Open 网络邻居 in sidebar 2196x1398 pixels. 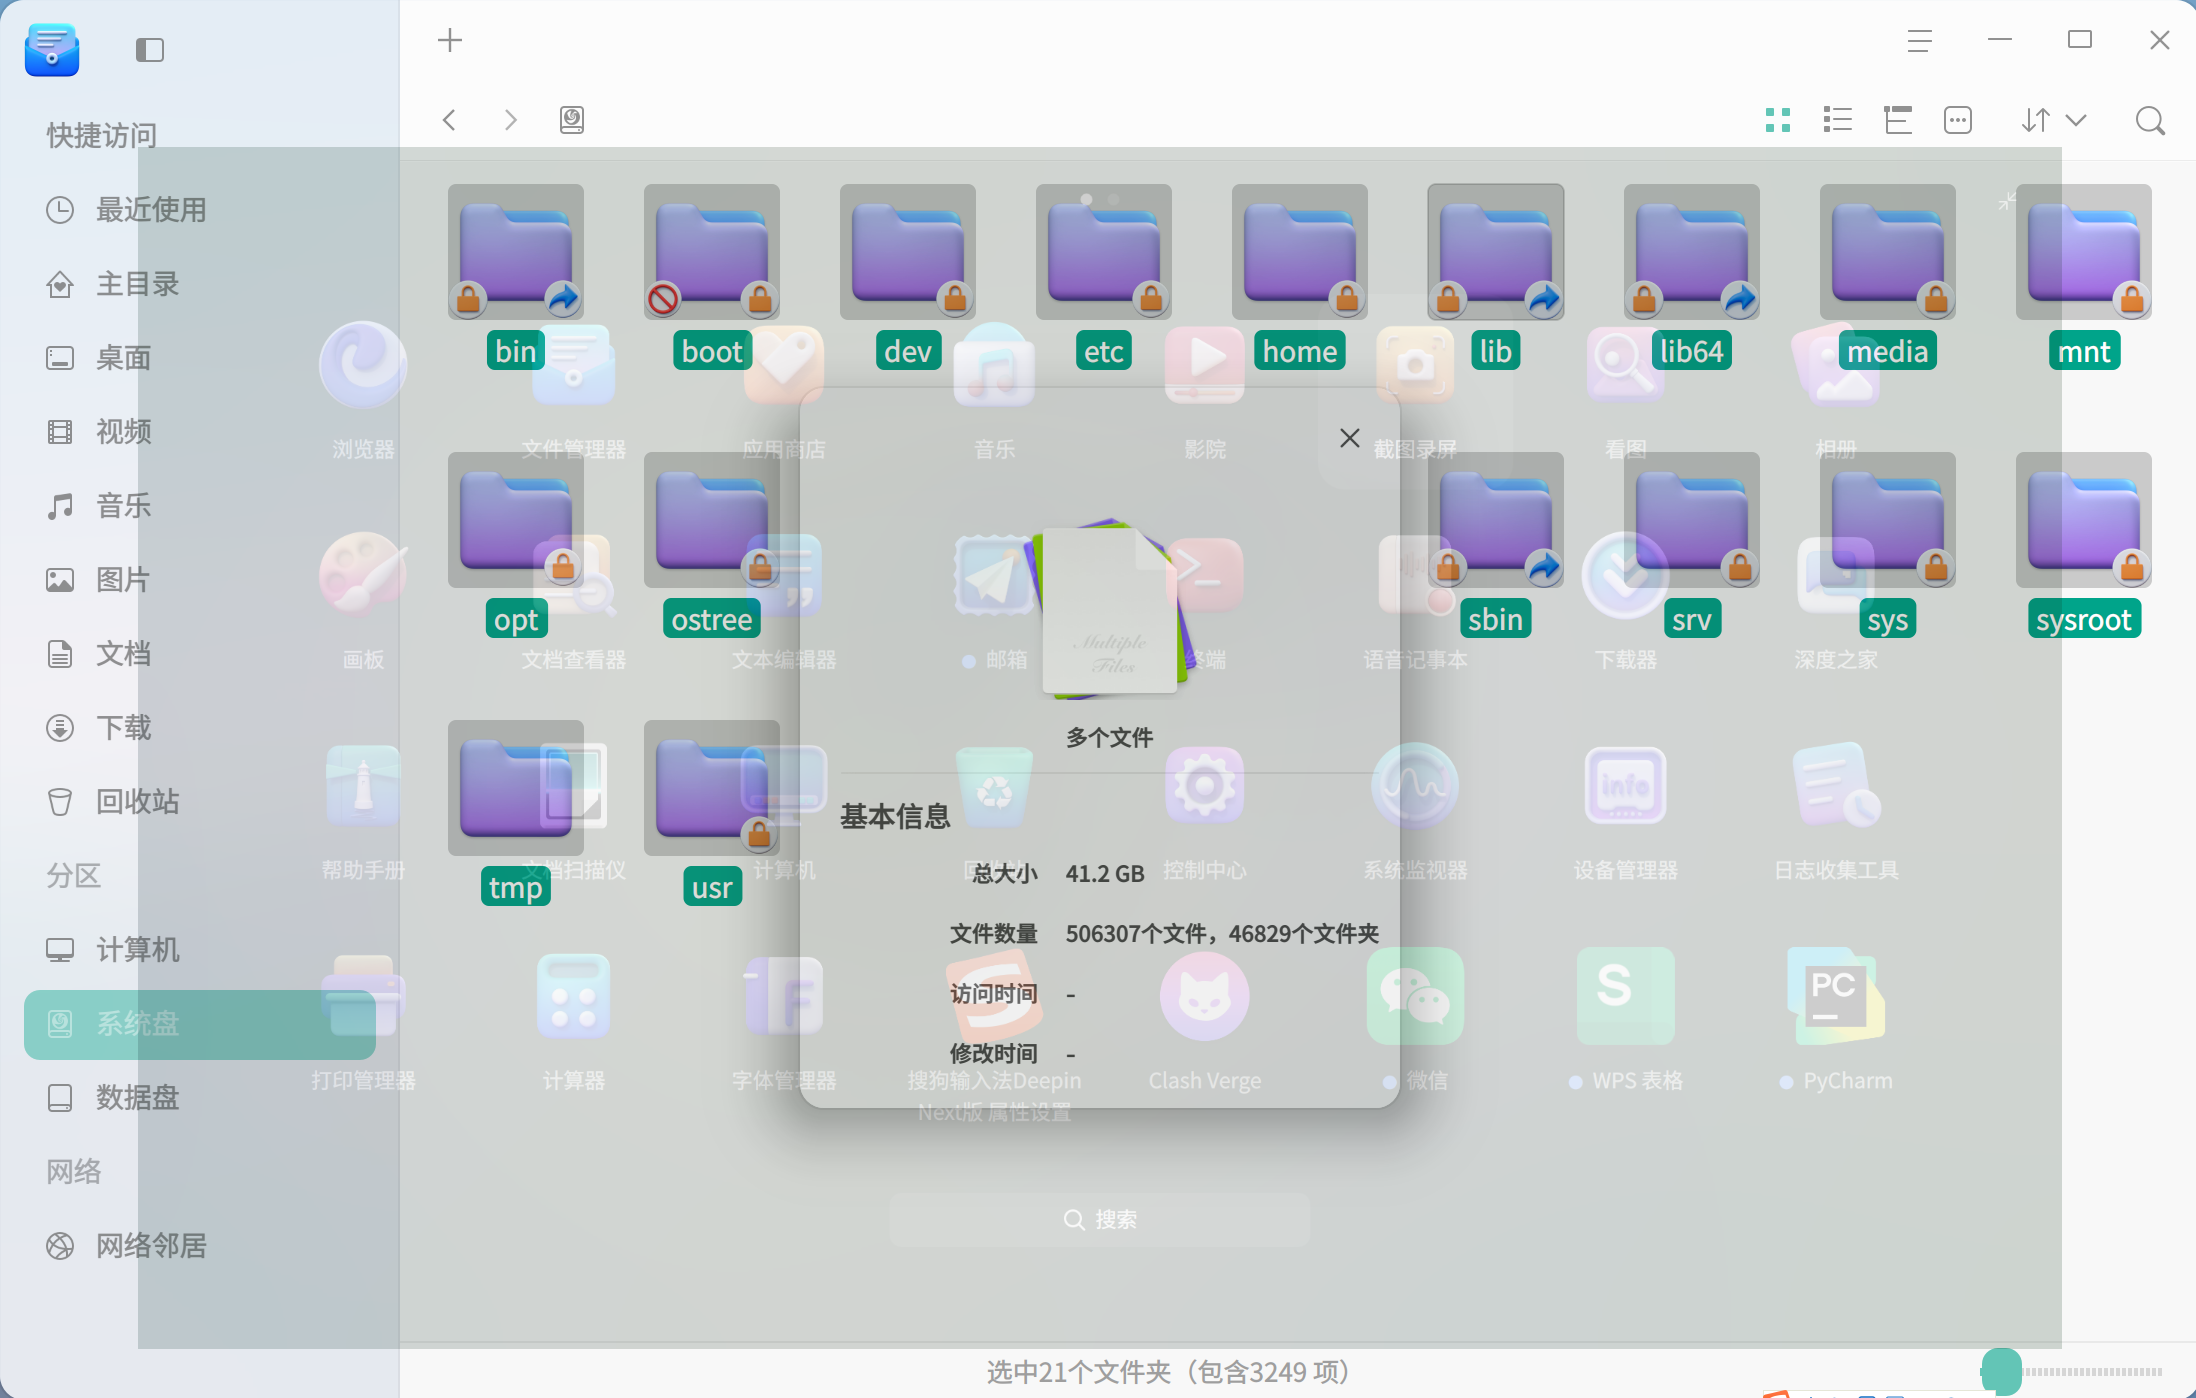(x=200, y=1246)
